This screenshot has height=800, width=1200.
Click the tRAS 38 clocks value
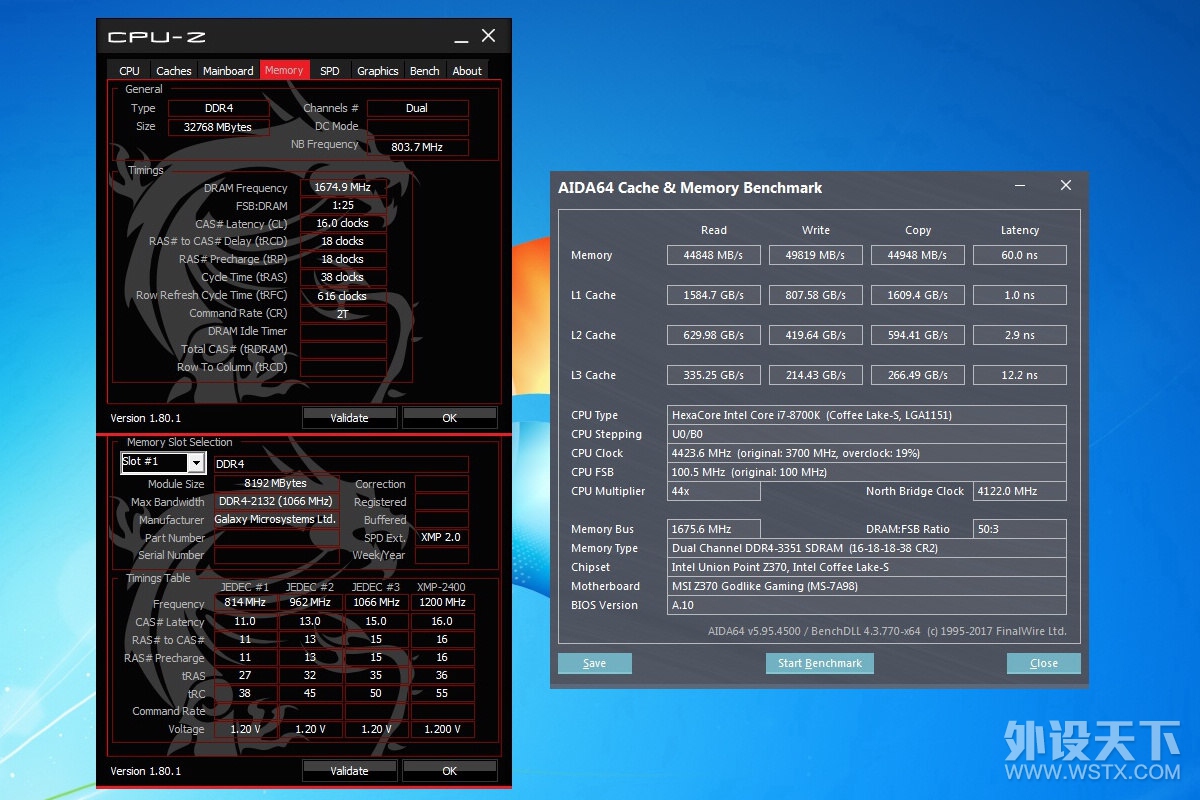tap(342, 278)
